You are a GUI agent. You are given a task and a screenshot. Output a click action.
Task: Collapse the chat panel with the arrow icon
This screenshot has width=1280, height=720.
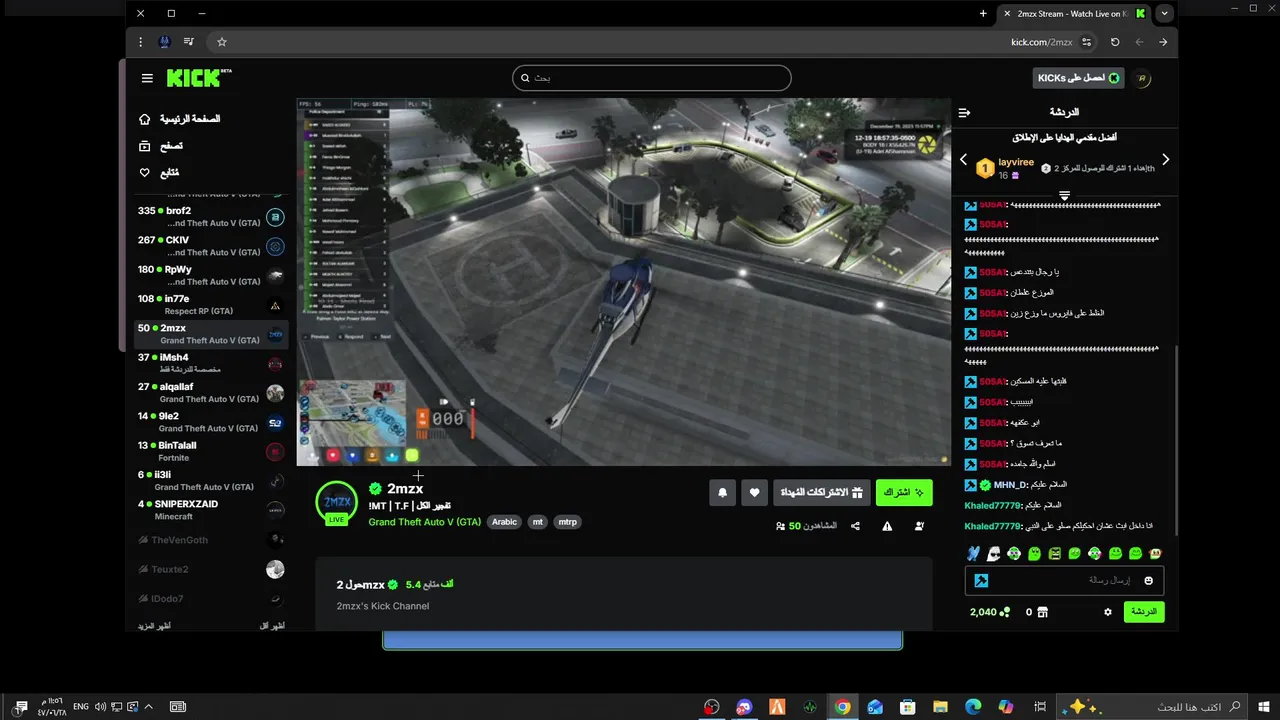pyautogui.click(x=964, y=112)
